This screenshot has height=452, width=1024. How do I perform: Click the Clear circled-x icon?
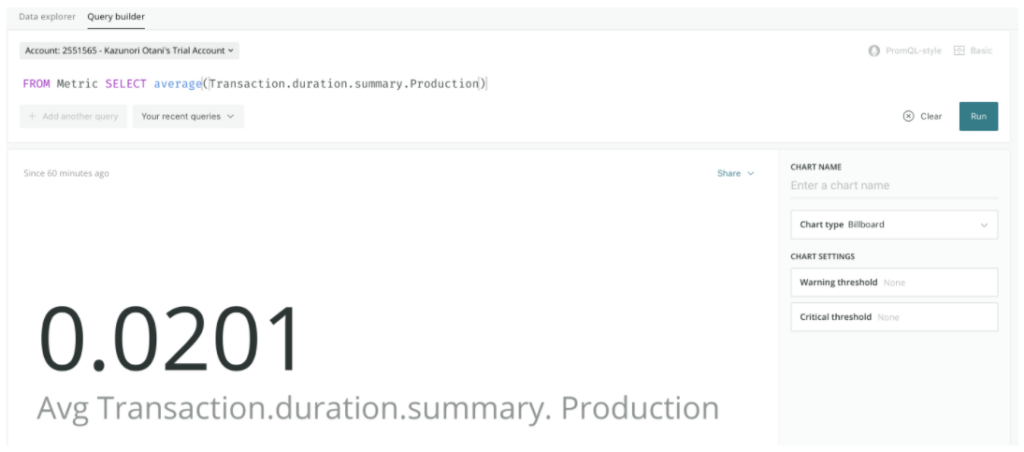pyautogui.click(x=908, y=116)
